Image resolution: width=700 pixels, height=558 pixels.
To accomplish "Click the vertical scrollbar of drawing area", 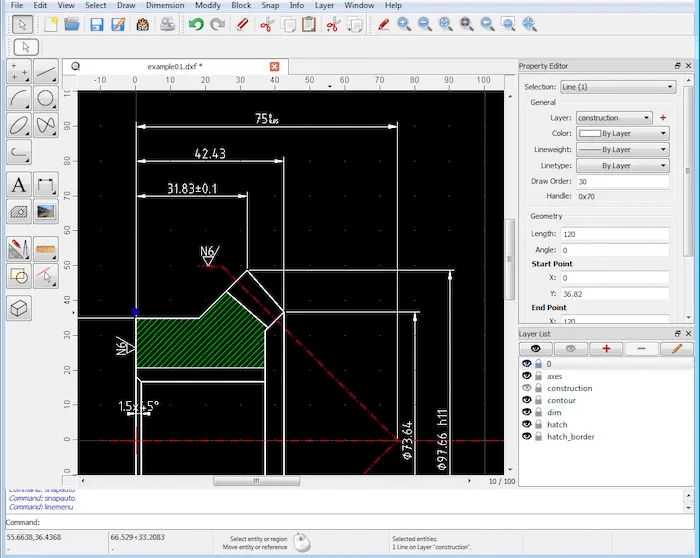I will coord(510,259).
